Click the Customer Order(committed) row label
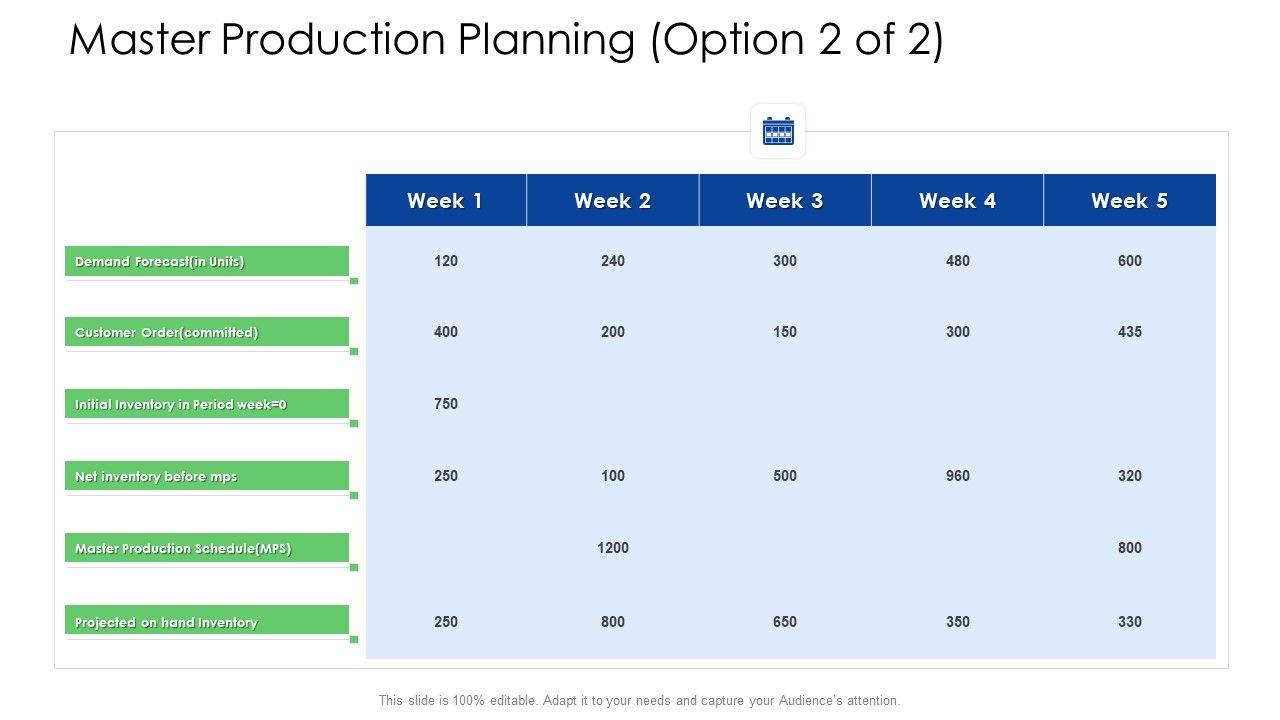The image size is (1280, 720). [166, 333]
